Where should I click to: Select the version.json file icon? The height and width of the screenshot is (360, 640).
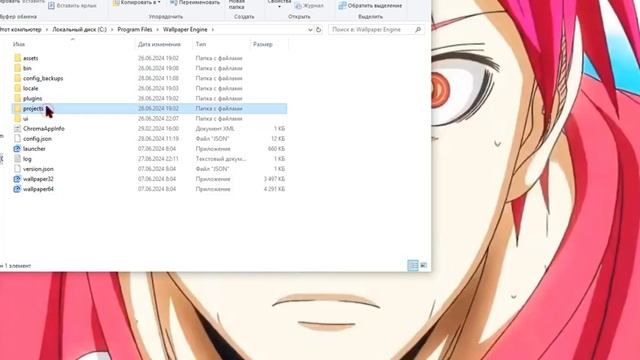coord(17,169)
